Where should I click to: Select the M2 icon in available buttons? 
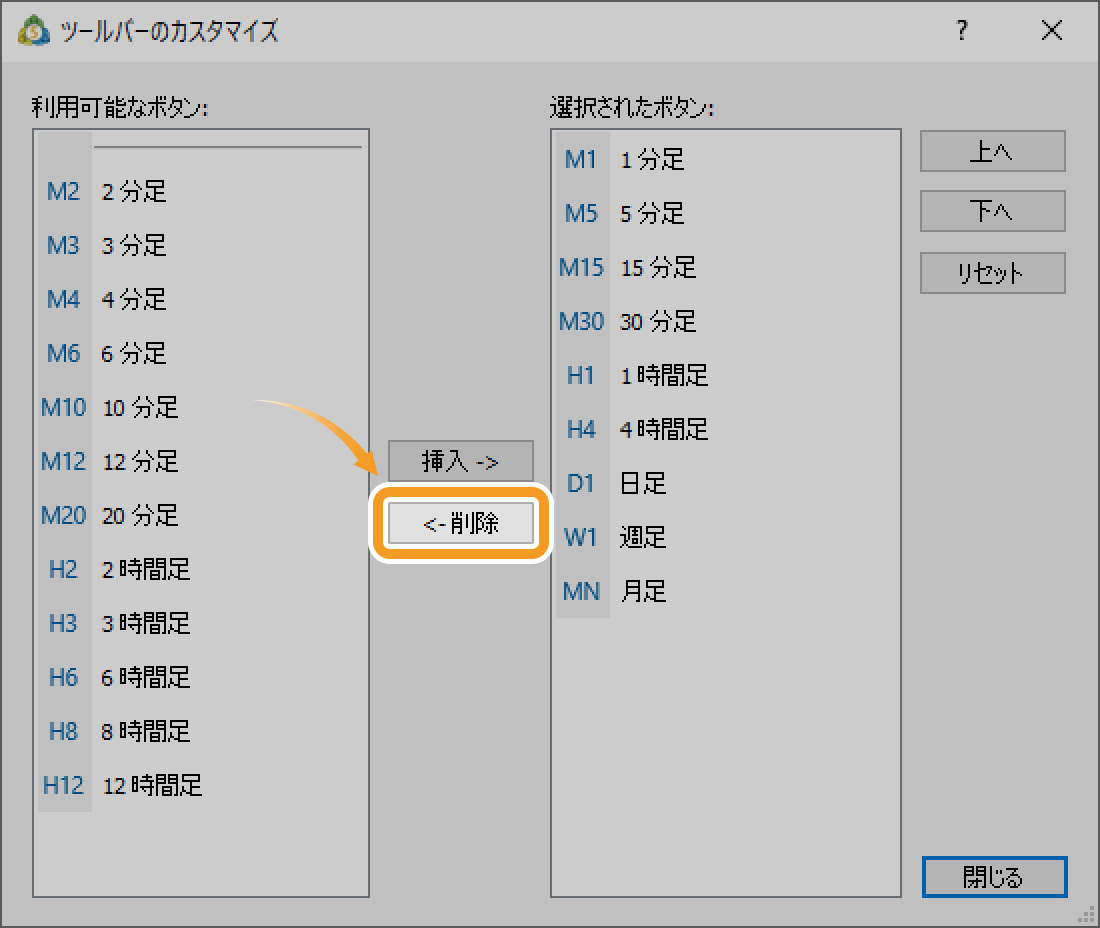tap(63, 191)
